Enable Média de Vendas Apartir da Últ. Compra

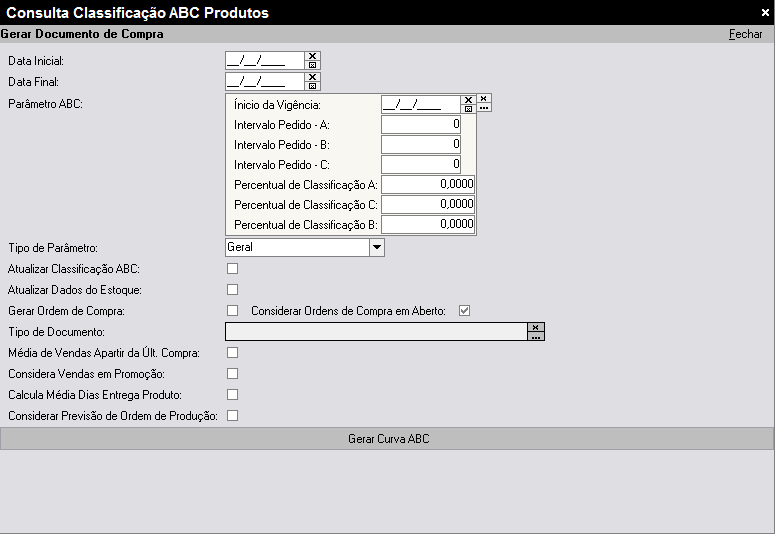click(x=232, y=353)
